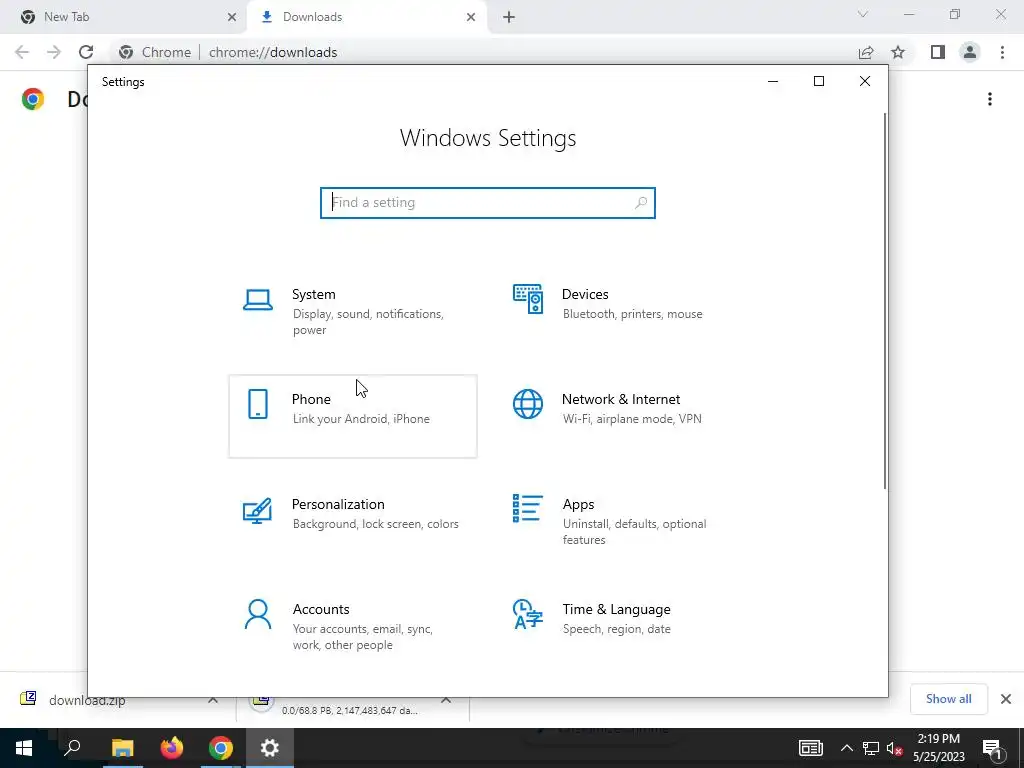Click Chrome back arrow
The width and height of the screenshot is (1024, 768).
22,52
